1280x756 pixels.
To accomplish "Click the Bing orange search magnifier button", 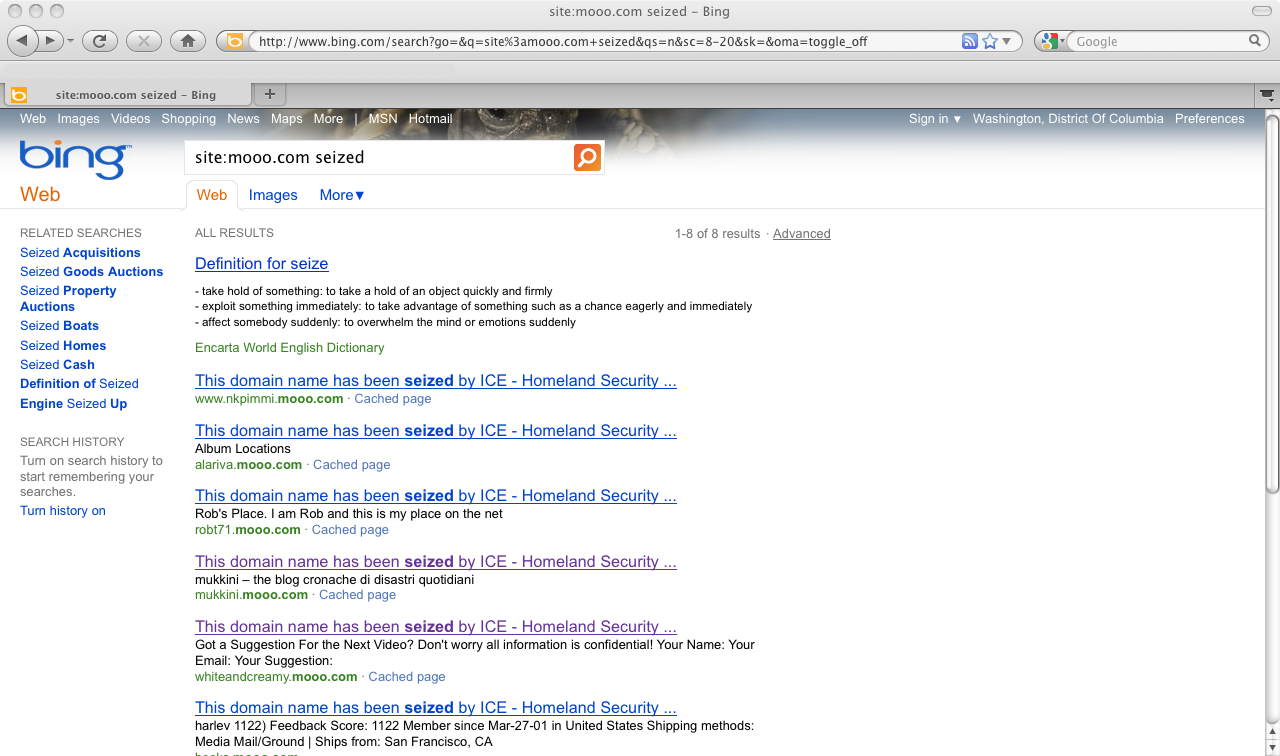I will [x=587, y=157].
